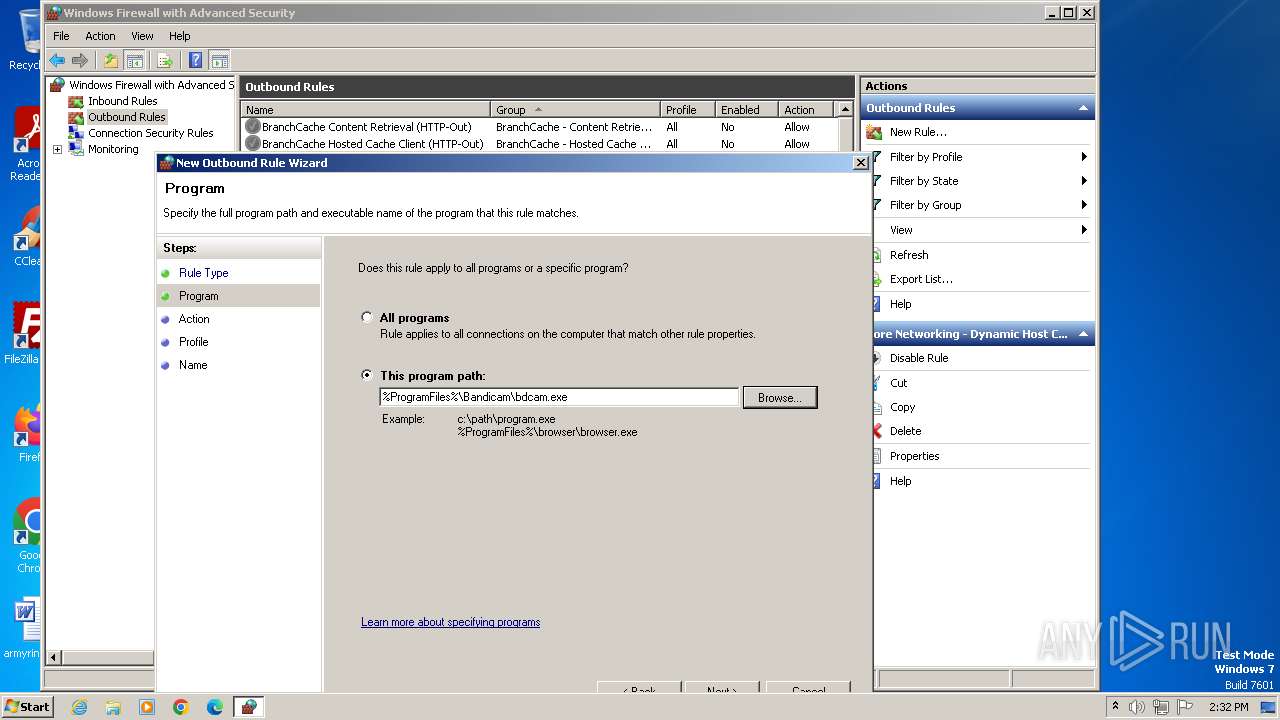The image size is (1280, 720).
Task: Open the Action menu
Action: [x=100, y=36]
